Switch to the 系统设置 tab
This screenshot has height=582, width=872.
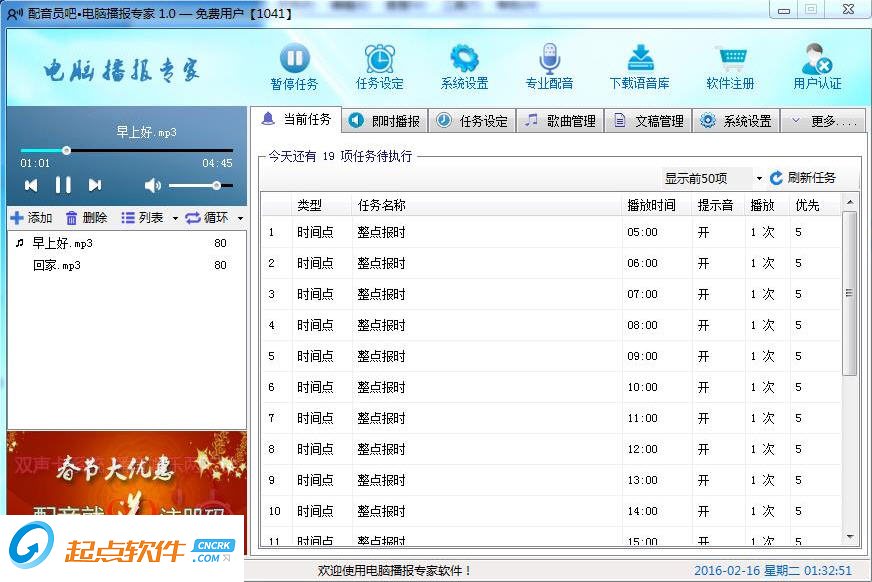tap(736, 121)
